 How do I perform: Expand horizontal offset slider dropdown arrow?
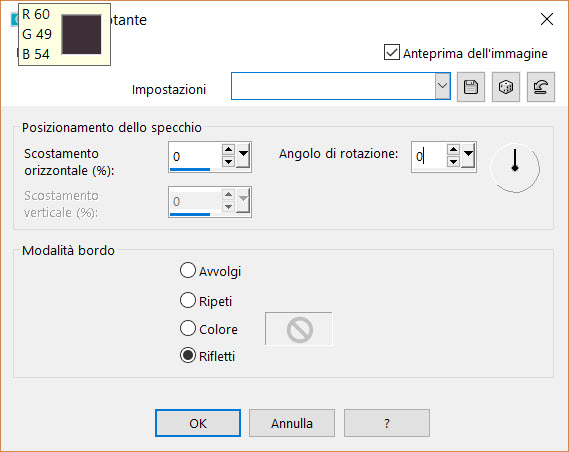tap(243, 156)
